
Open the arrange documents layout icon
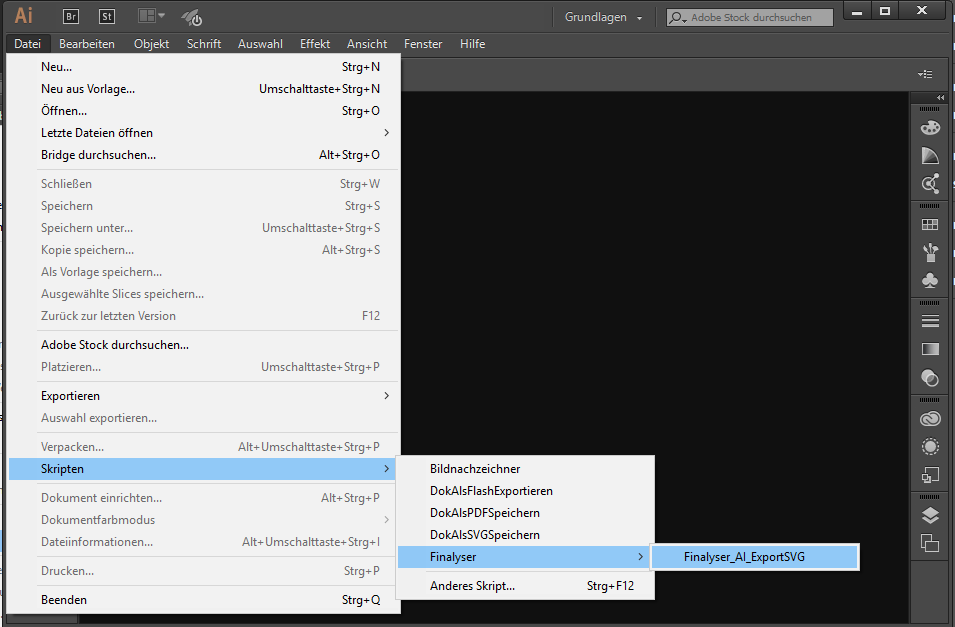tap(151, 16)
